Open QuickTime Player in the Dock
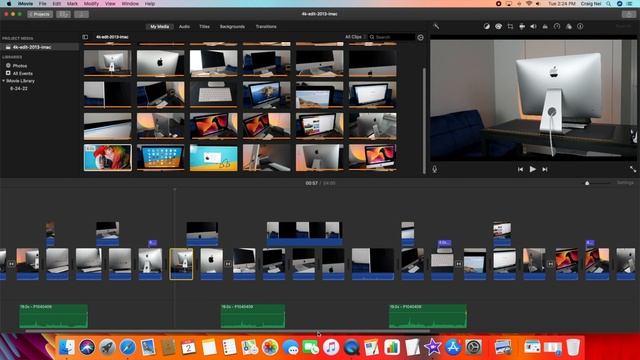The height and width of the screenshot is (360, 640). click(351, 347)
